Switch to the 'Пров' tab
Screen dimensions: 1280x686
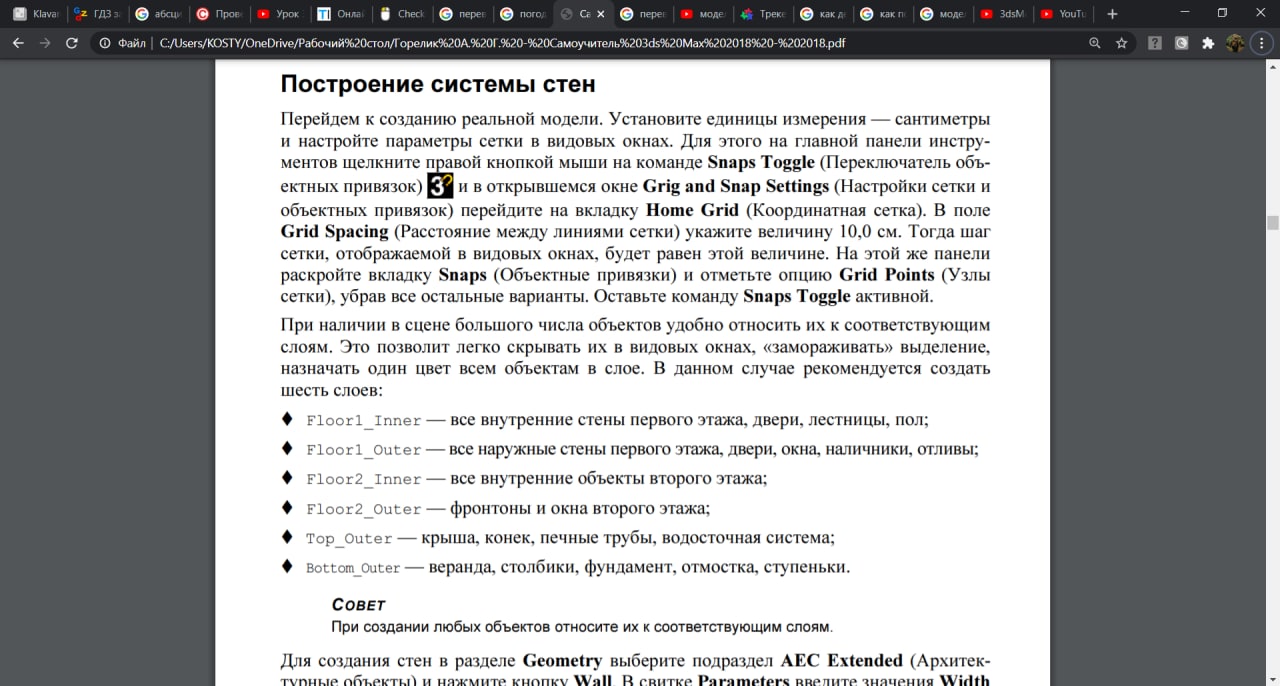[x=218, y=14]
